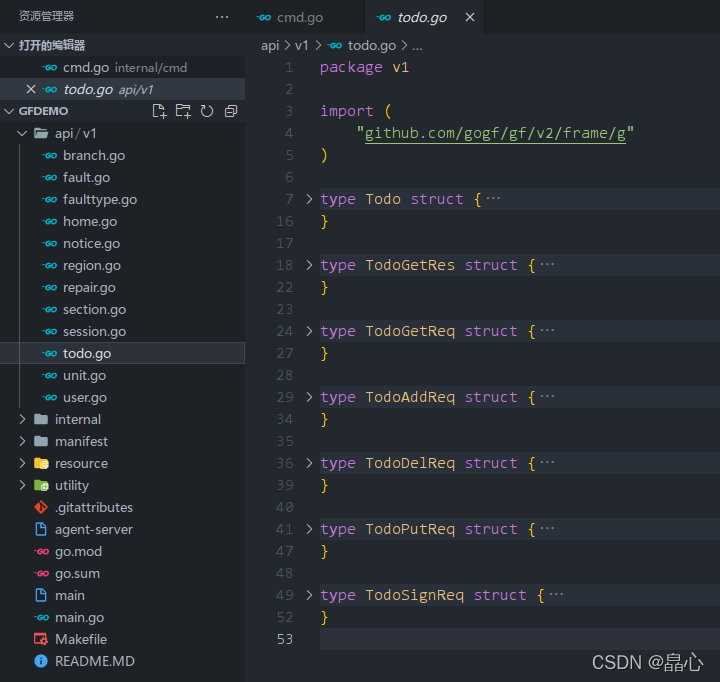720x682 pixels.
Task: Close todo.go in the open editors list
Action: [x=31, y=89]
